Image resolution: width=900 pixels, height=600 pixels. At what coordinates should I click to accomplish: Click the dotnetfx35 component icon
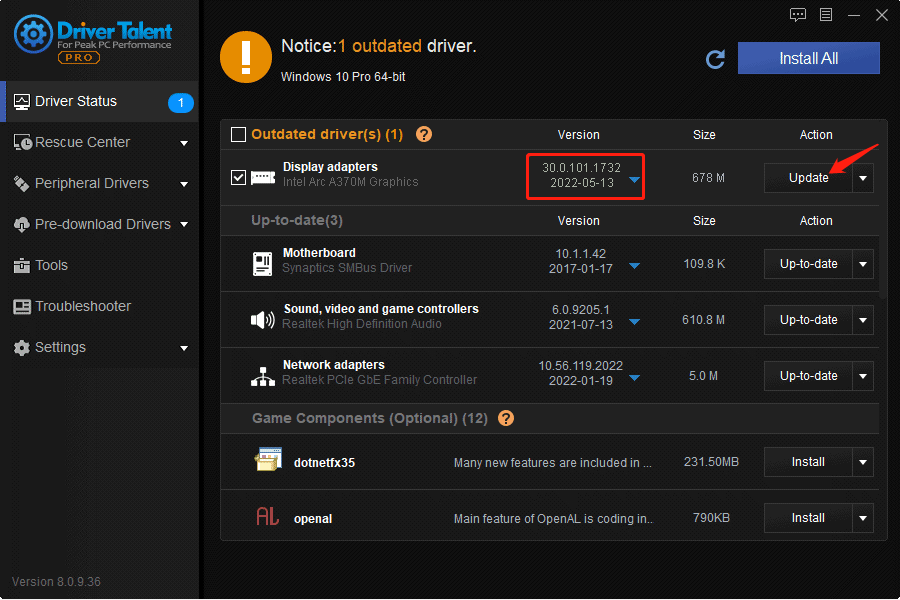[x=268, y=459]
